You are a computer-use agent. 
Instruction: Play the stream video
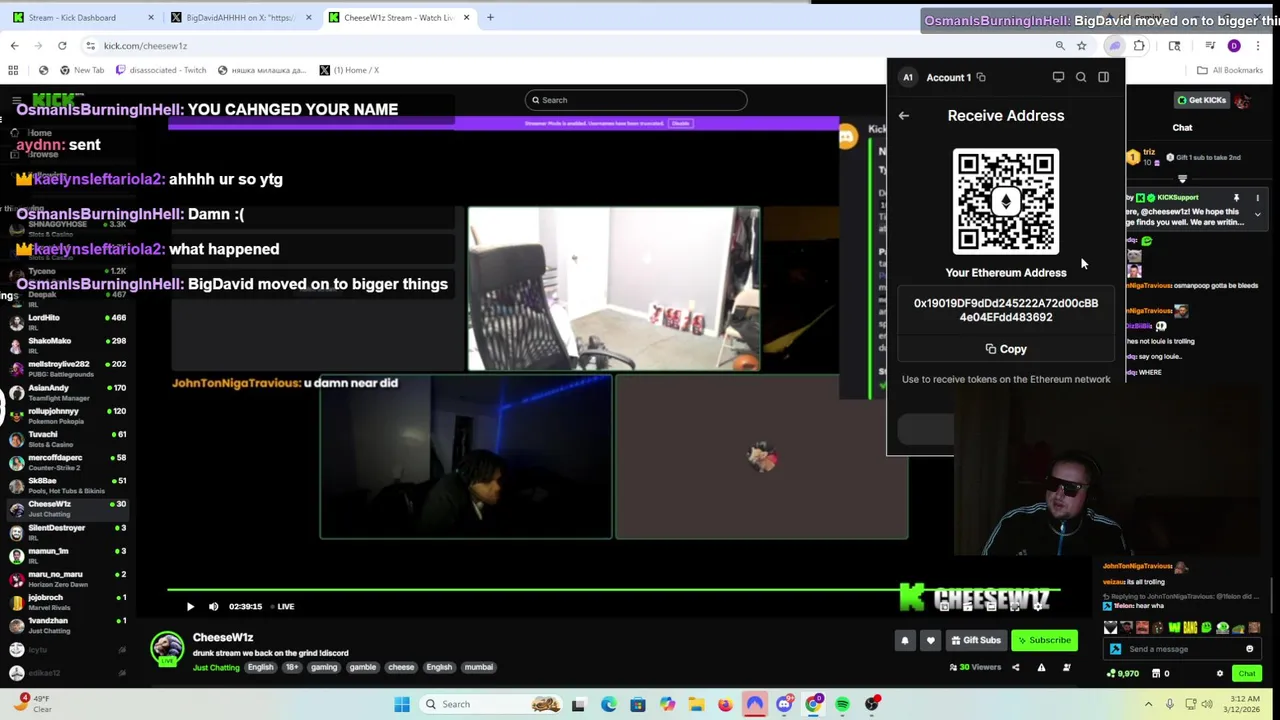pos(190,606)
